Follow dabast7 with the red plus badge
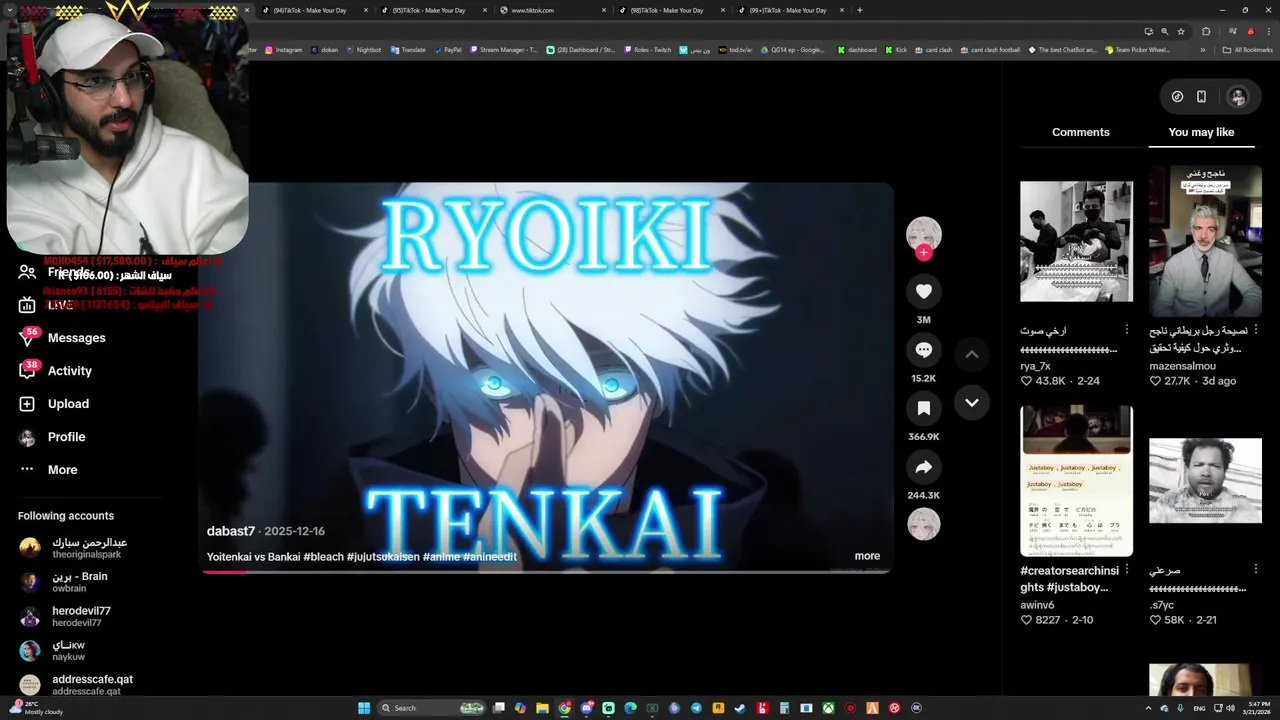The image size is (1280, 720). [x=924, y=253]
